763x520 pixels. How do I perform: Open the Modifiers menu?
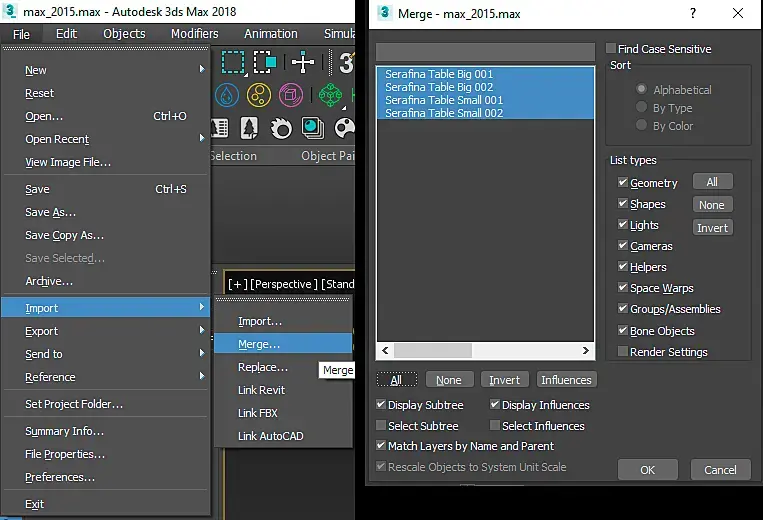(195, 34)
